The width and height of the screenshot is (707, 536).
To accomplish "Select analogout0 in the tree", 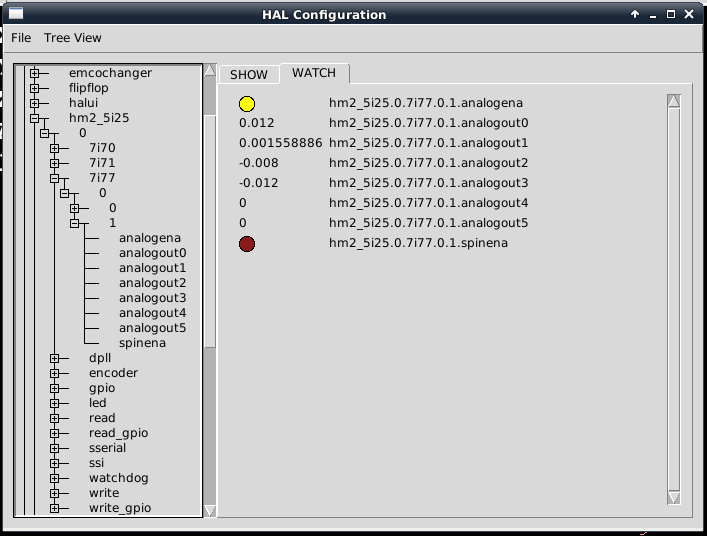I will [x=152, y=253].
